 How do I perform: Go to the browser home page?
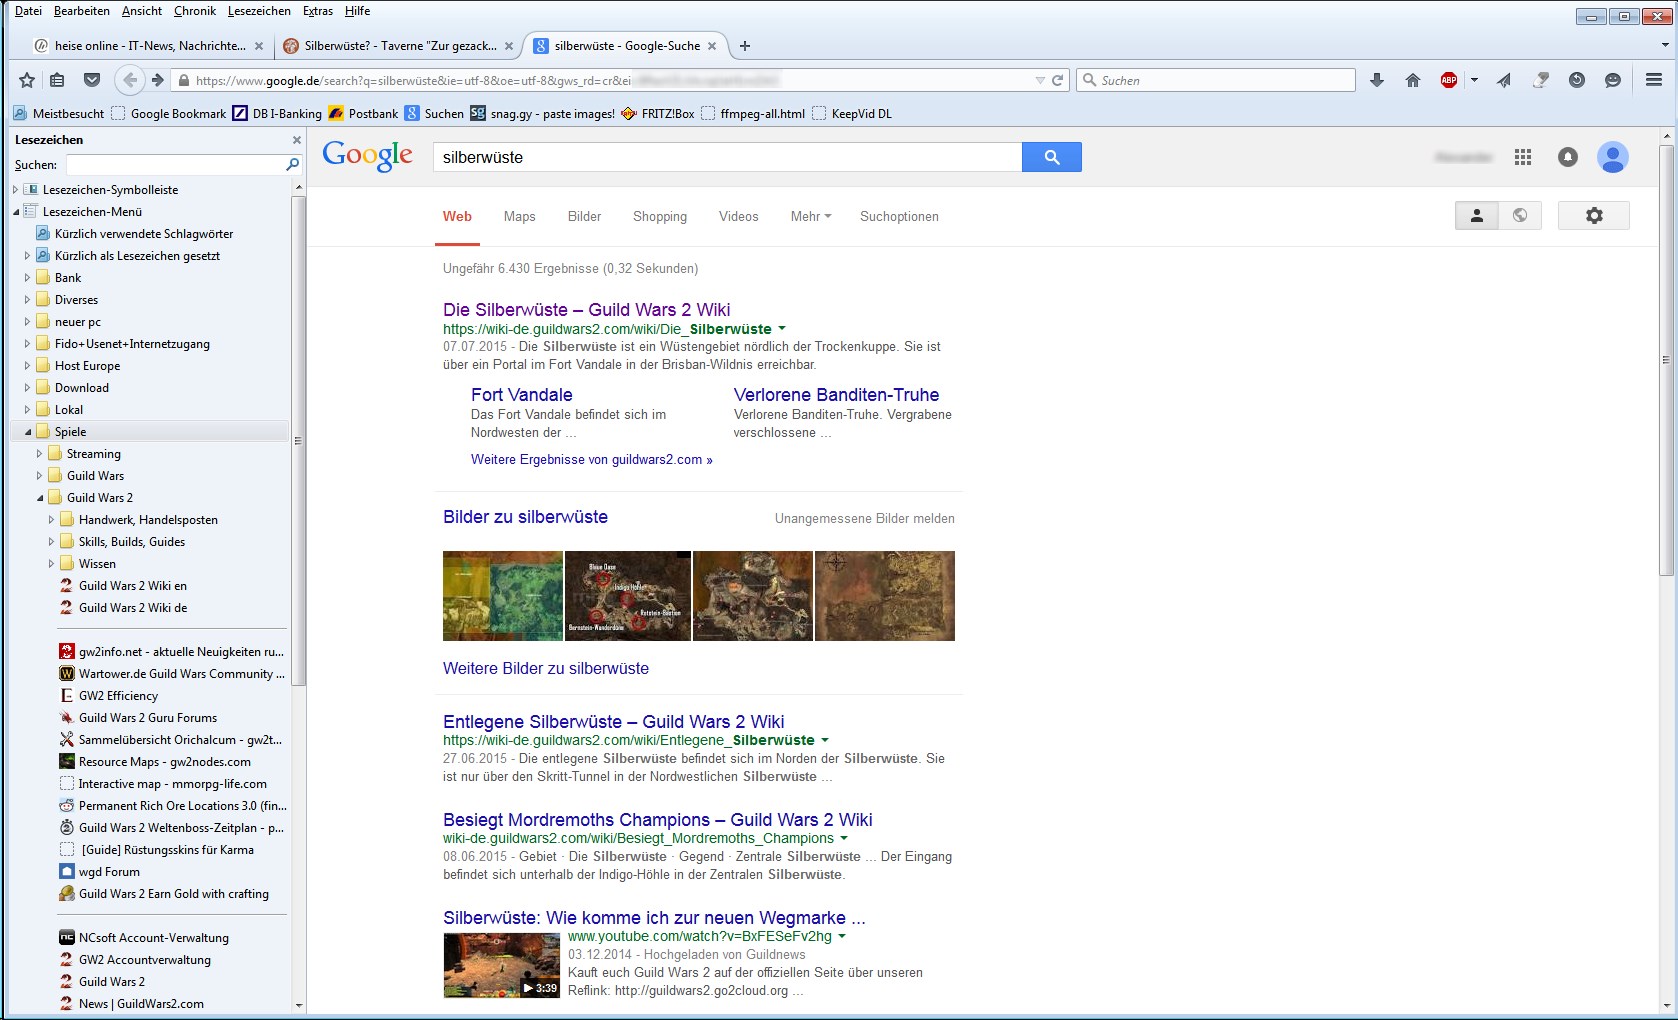[x=1412, y=80]
